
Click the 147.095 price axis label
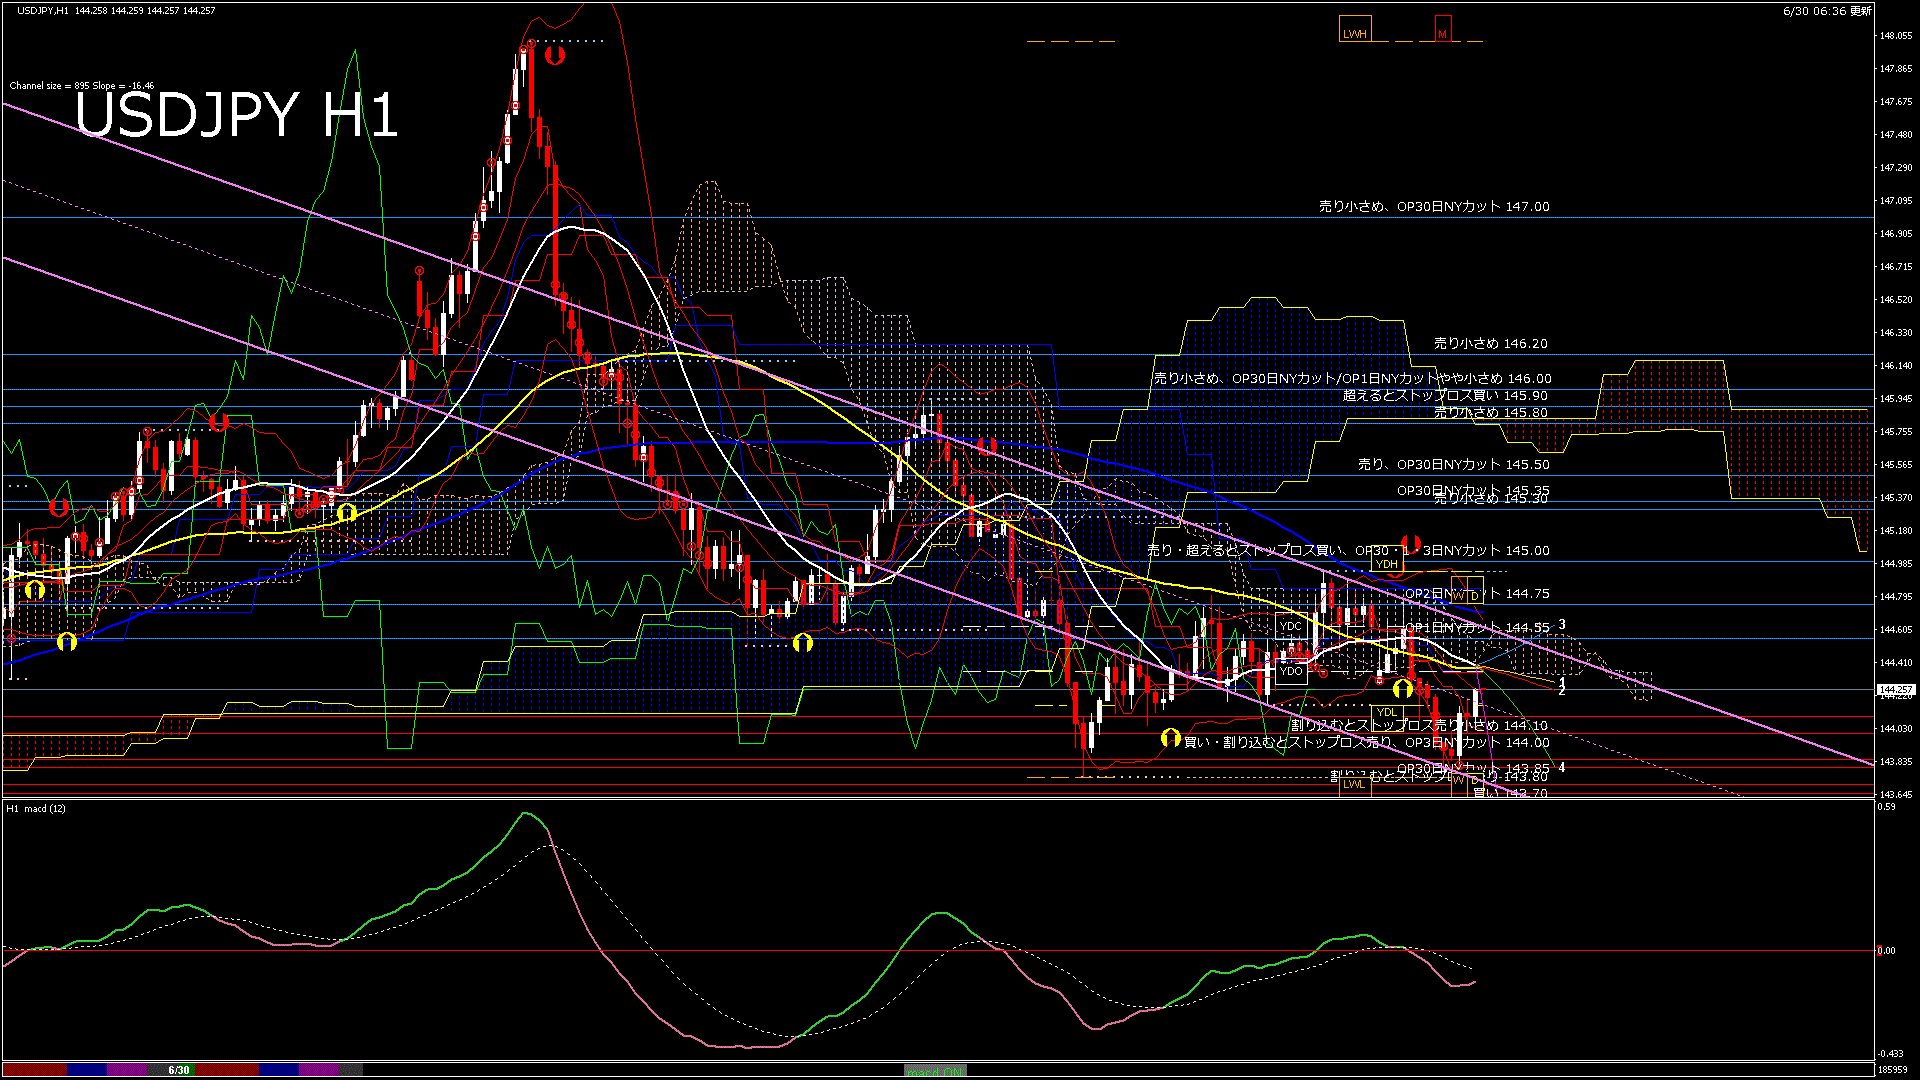pos(1896,201)
